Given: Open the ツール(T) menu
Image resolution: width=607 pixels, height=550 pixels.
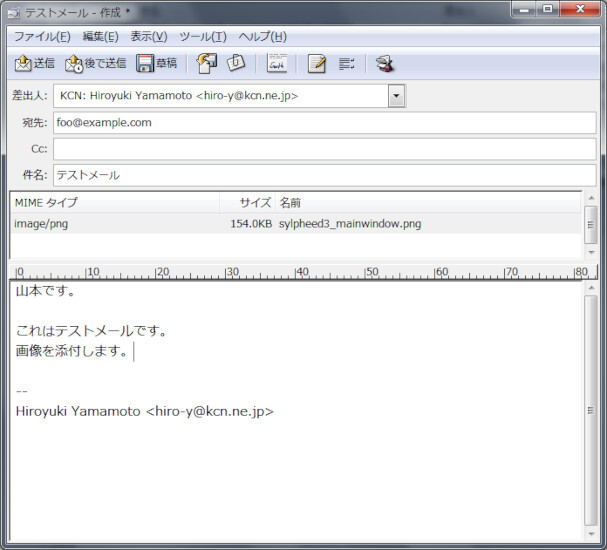Looking at the screenshot, I should [x=203, y=37].
